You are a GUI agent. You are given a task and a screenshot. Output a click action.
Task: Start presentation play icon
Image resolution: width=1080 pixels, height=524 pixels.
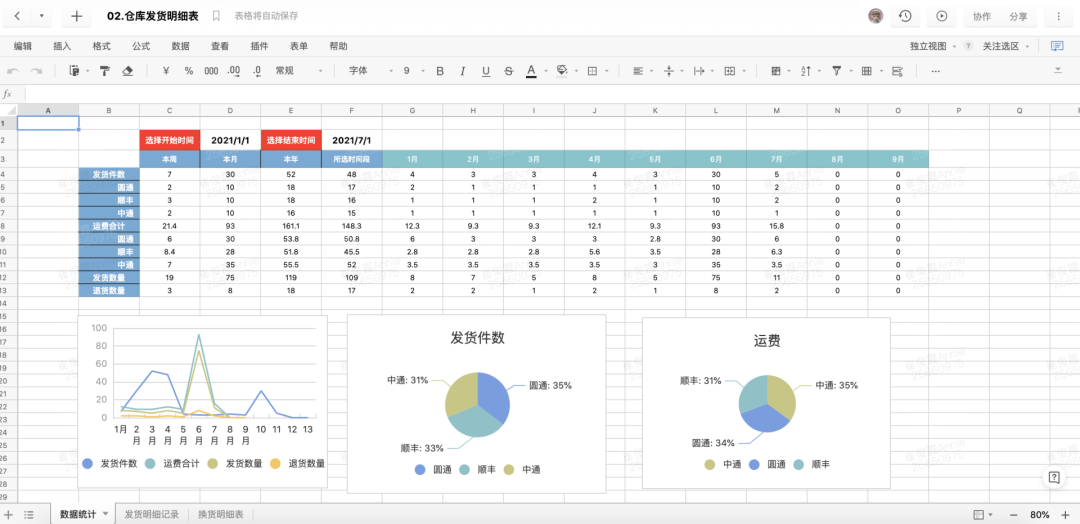(x=942, y=17)
